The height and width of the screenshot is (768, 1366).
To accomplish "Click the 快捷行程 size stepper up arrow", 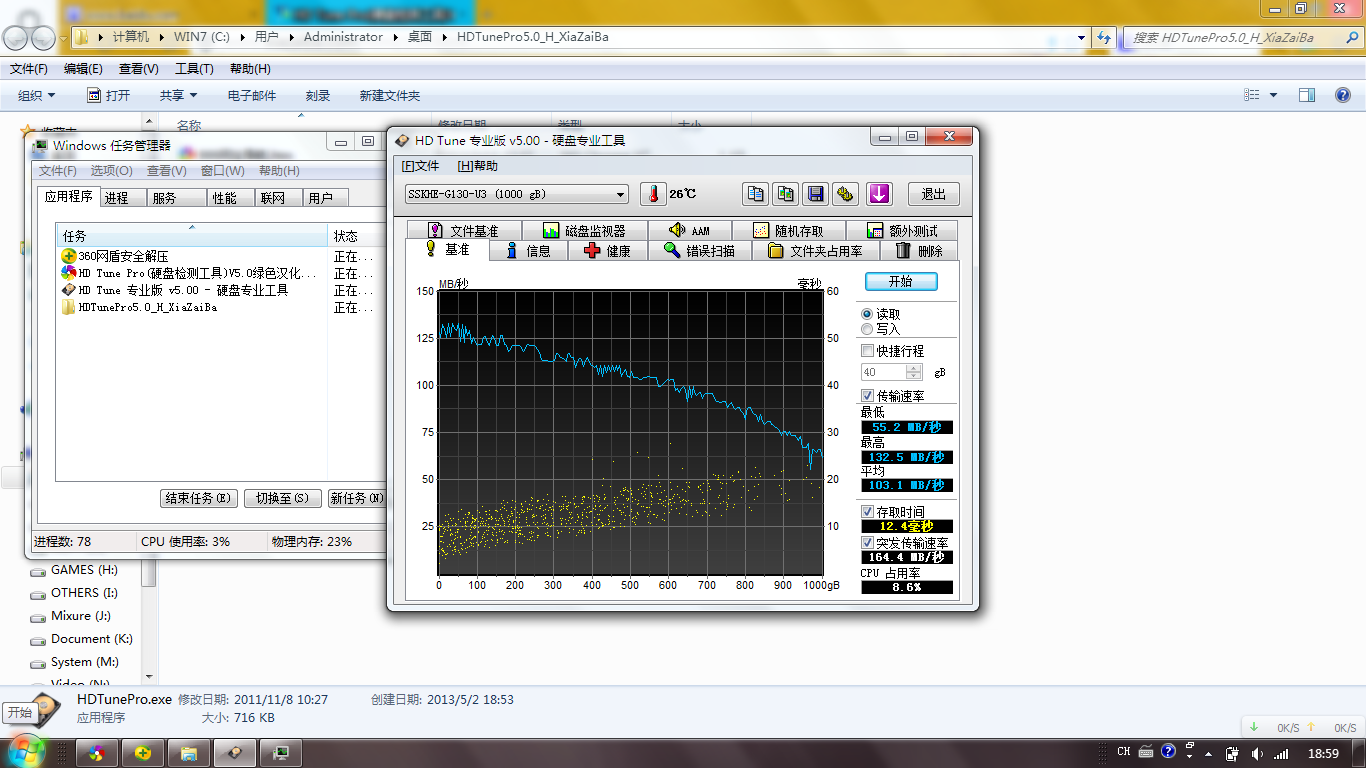I will click(914, 368).
